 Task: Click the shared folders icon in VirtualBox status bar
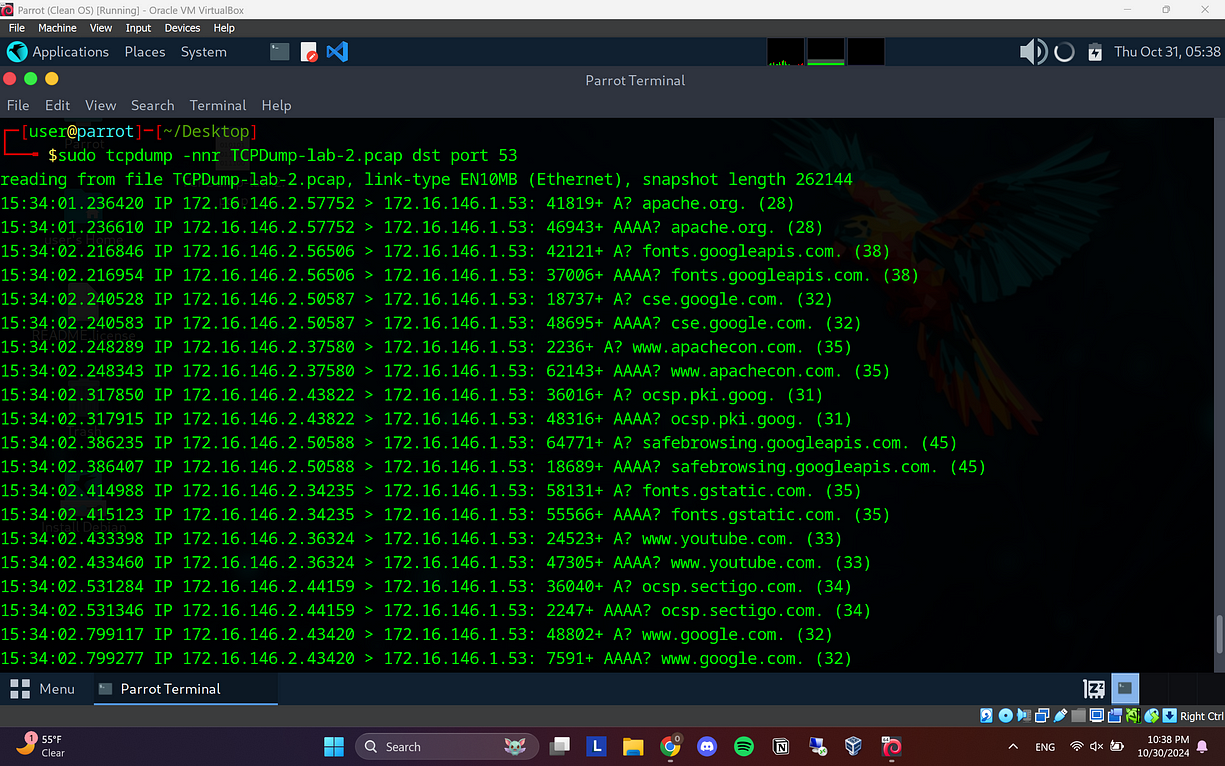click(x=1078, y=715)
